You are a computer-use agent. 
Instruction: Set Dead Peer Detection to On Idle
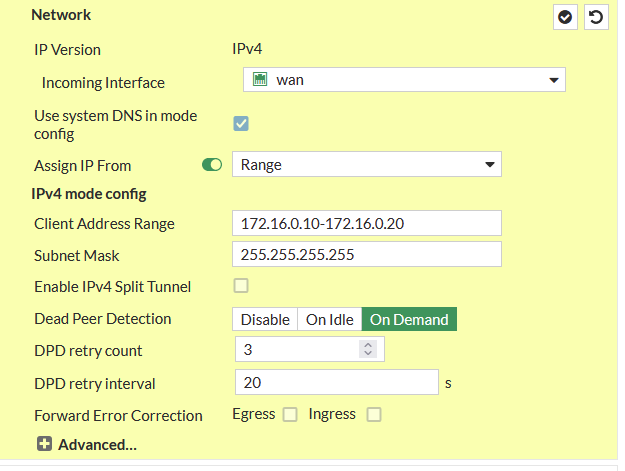tap(330, 319)
